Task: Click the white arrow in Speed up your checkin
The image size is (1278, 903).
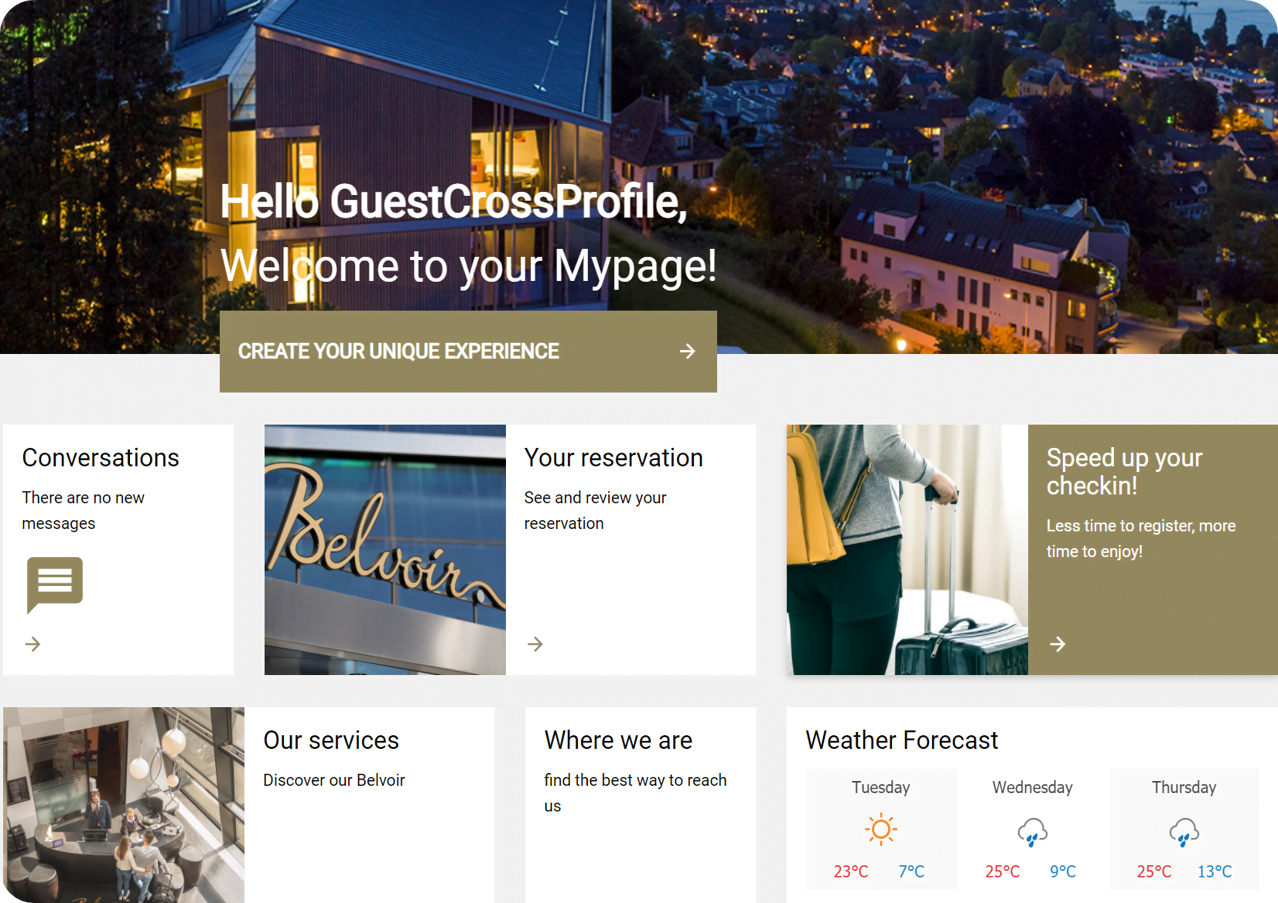Action: [1057, 644]
